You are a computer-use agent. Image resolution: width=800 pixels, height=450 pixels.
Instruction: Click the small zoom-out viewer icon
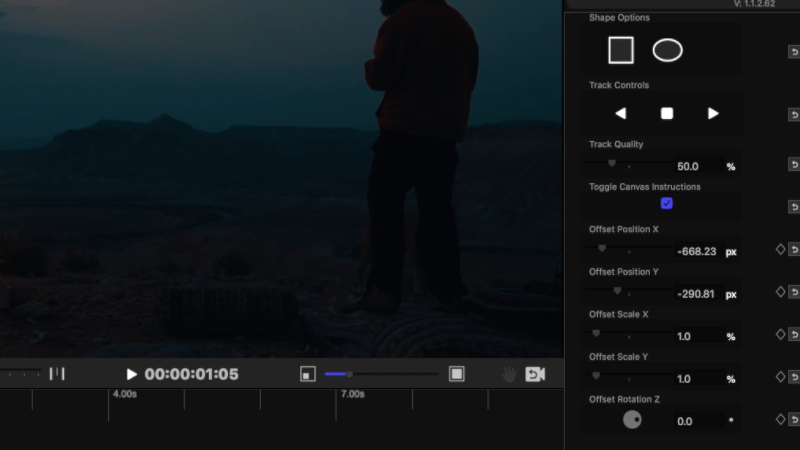tap(308, 374)
